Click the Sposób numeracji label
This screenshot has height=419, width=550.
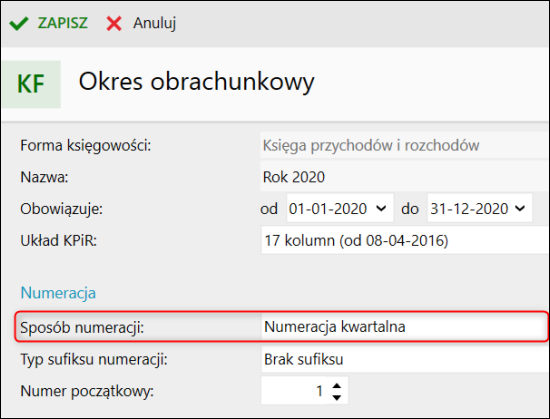click(x=82, y=328)
